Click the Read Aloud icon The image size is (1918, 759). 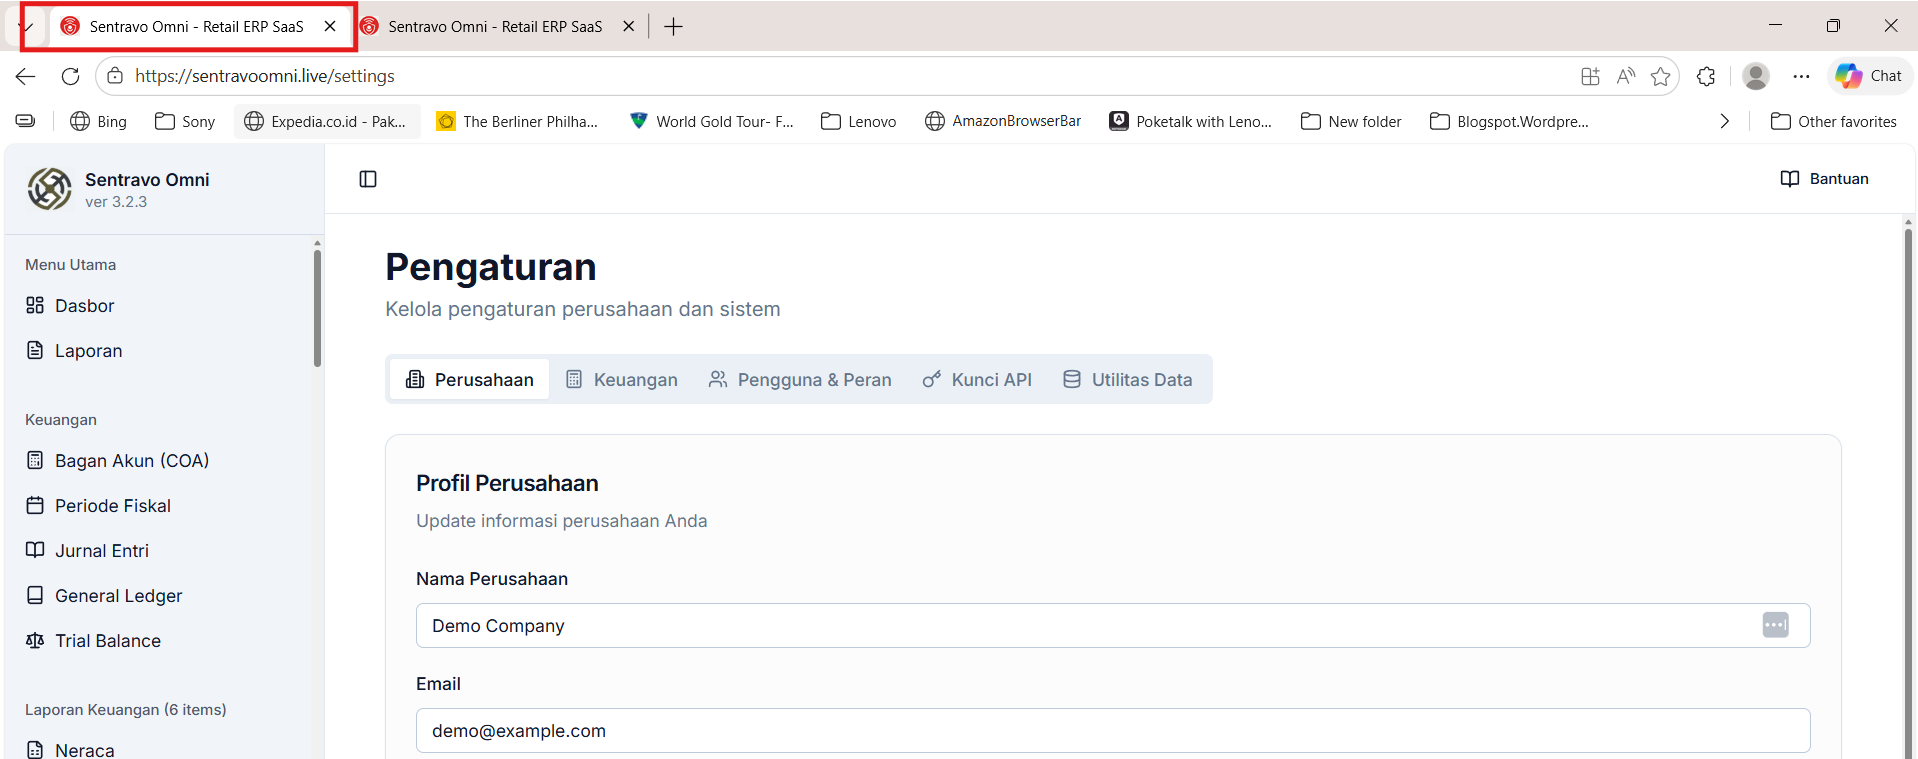coord(1625,76)
